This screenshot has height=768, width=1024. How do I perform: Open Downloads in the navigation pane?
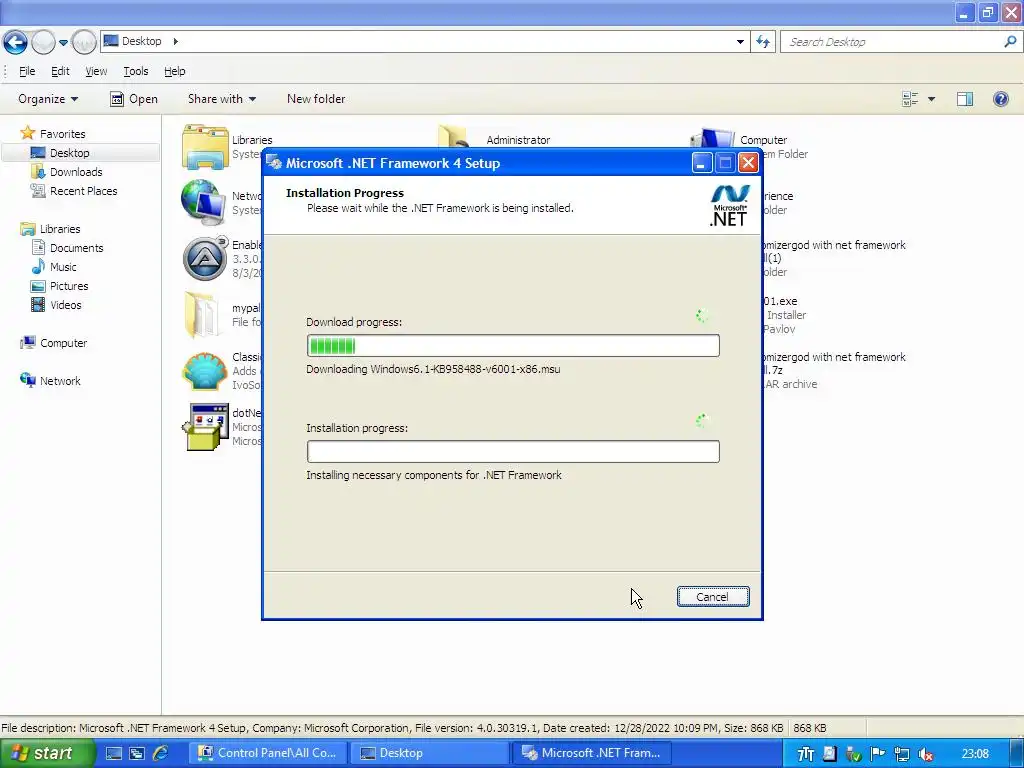tap(76, 172)
